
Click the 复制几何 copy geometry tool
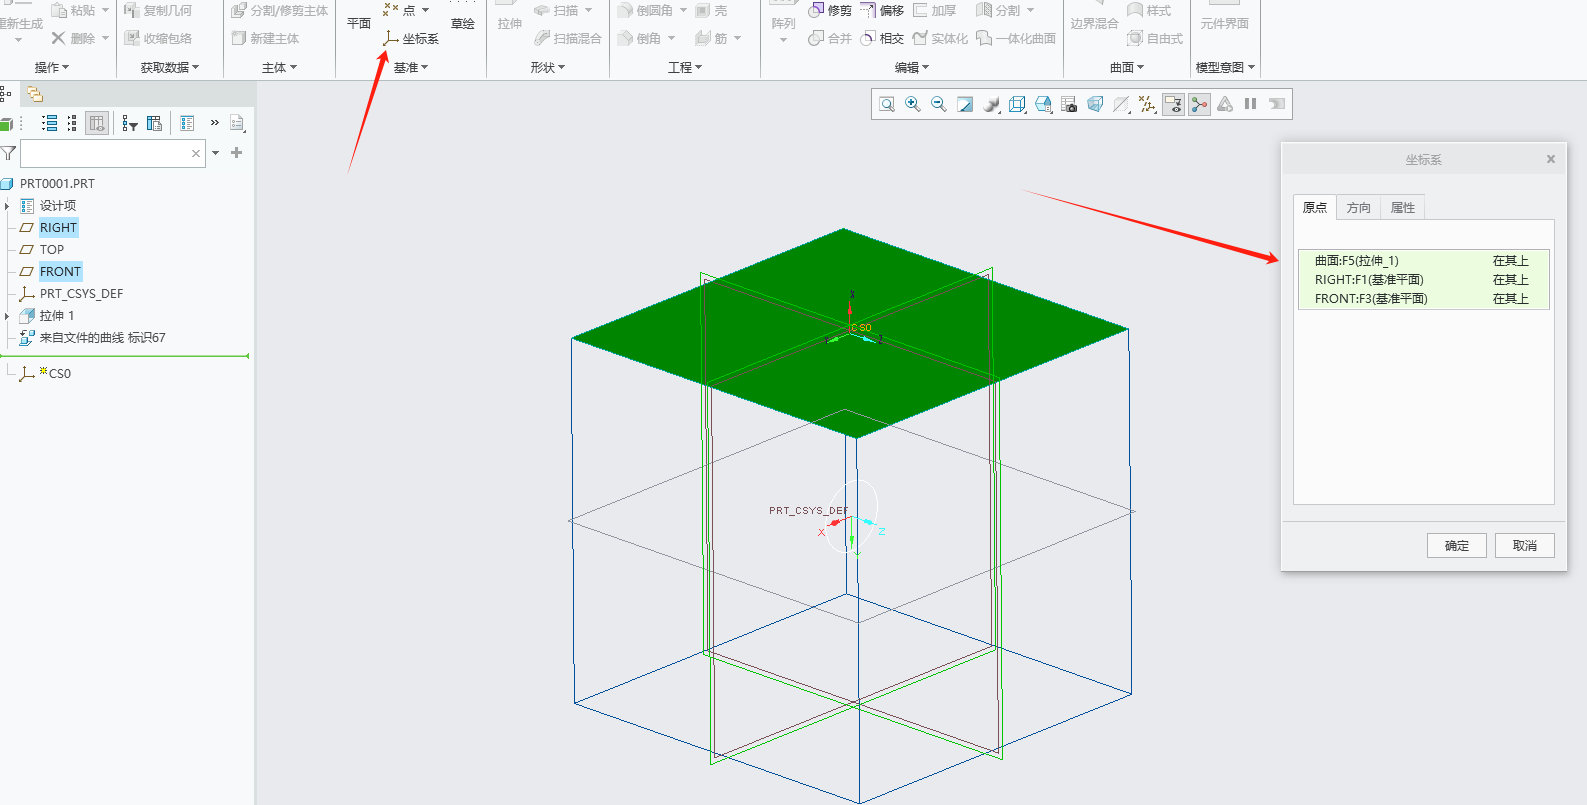(158, 10)
